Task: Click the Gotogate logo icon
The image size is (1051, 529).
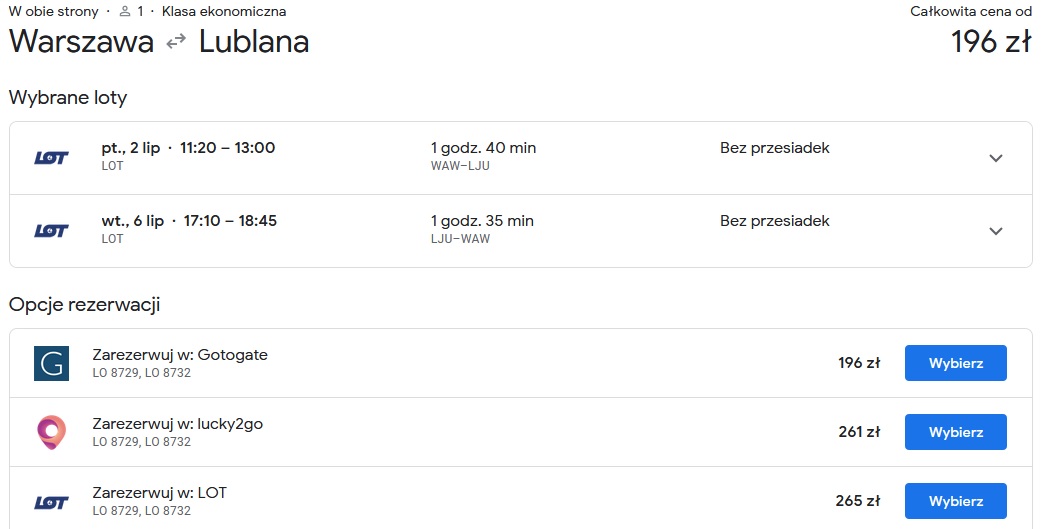Action: (x=52, y=363)
